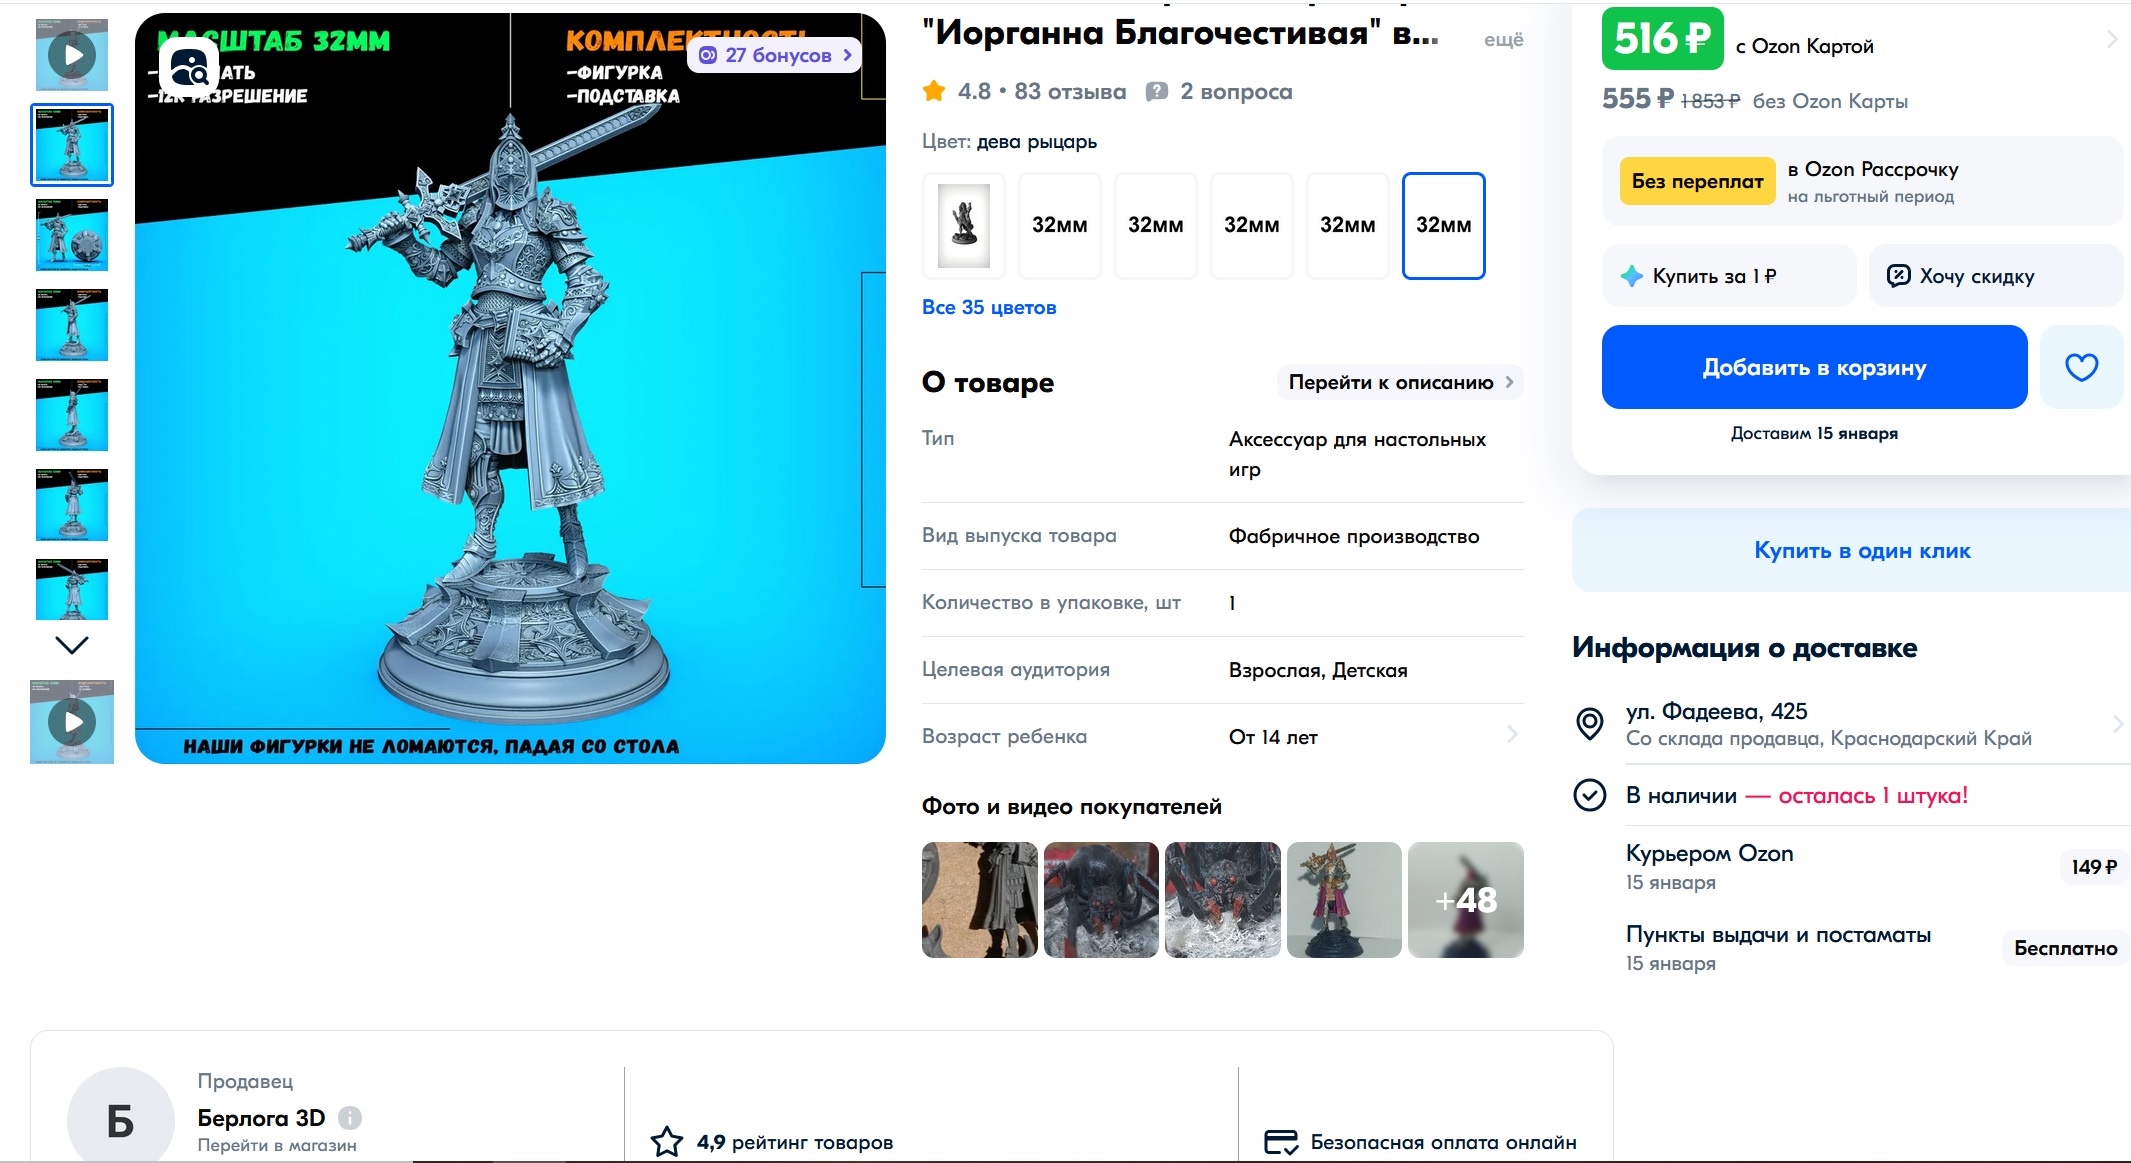Play the top video thumbnail
This screenshot has height=1163, width=2131.
click(72, 55)
